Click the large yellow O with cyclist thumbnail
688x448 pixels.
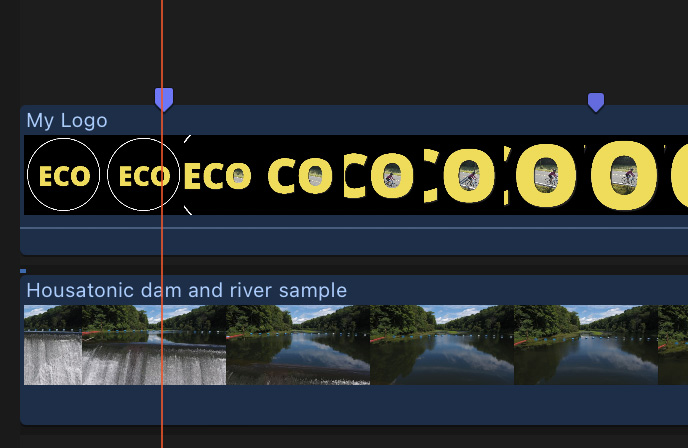tap(624, 176)
